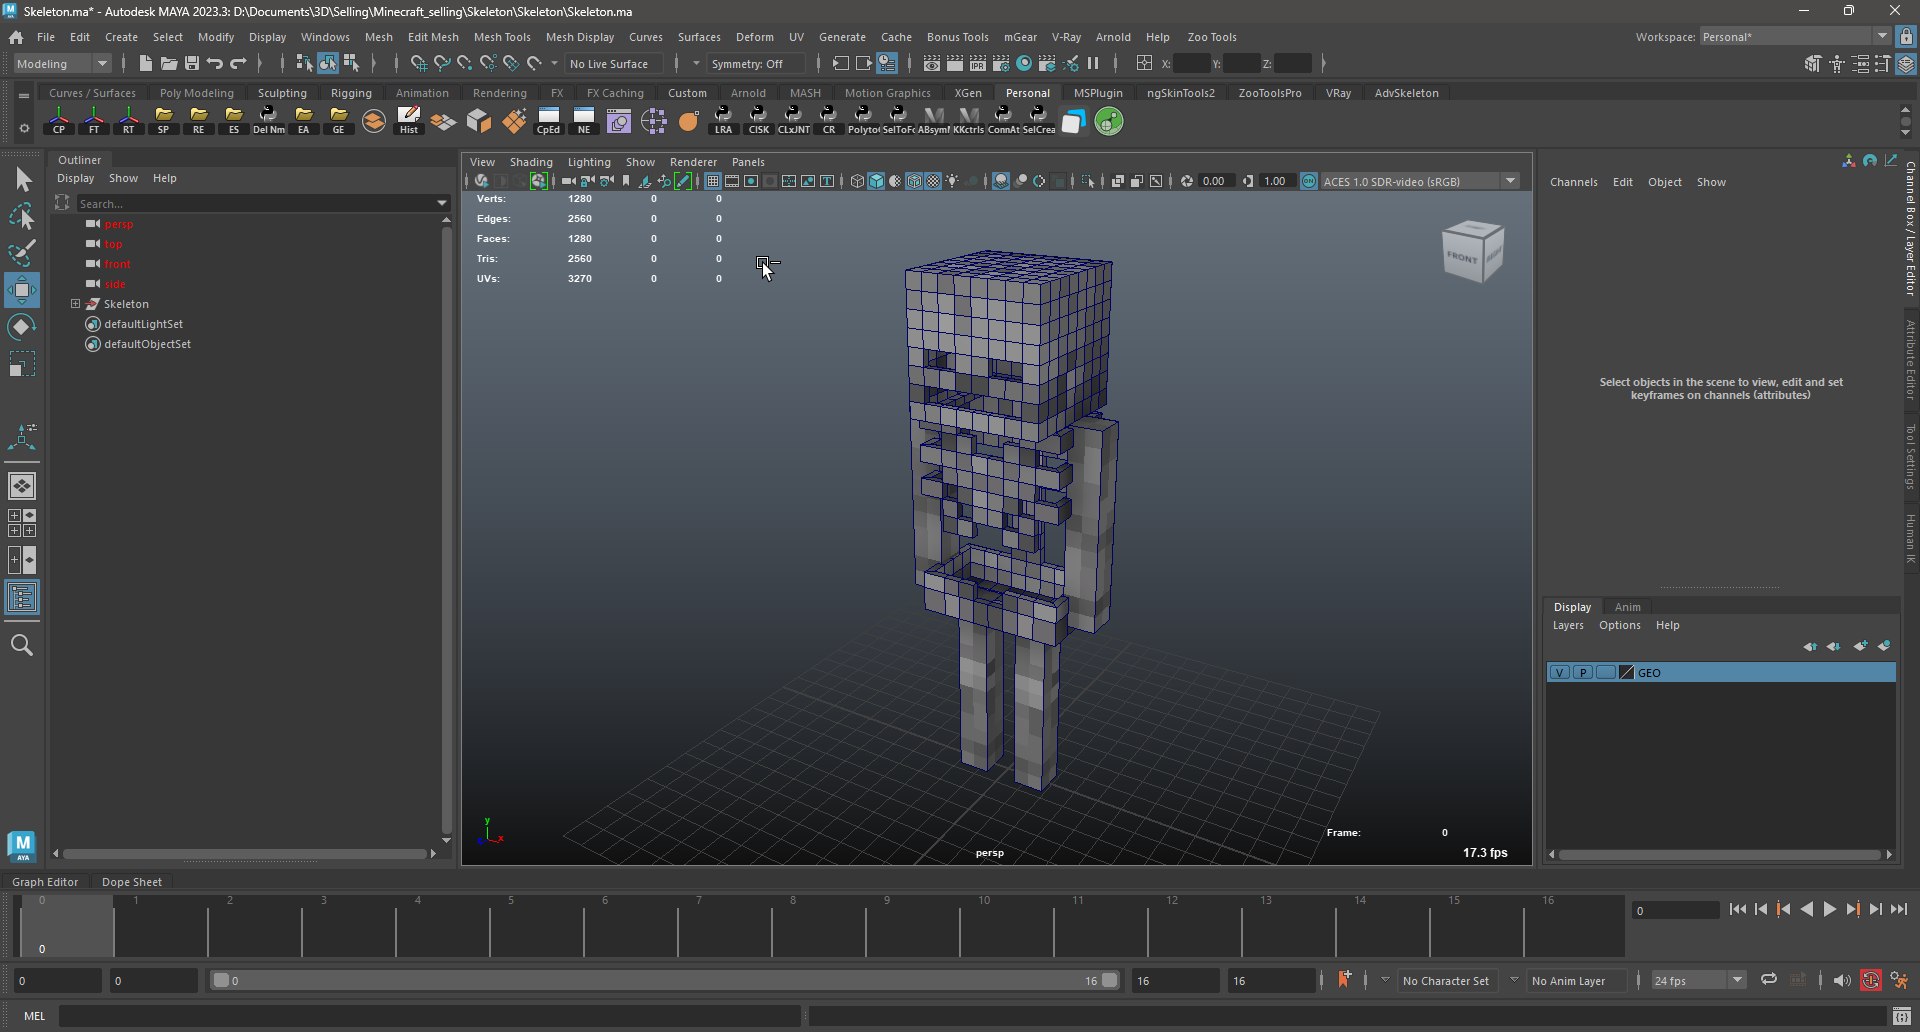Click the CP shelf icon
The height and width of the screenshot is (1032, 1920).
(59, 121)
